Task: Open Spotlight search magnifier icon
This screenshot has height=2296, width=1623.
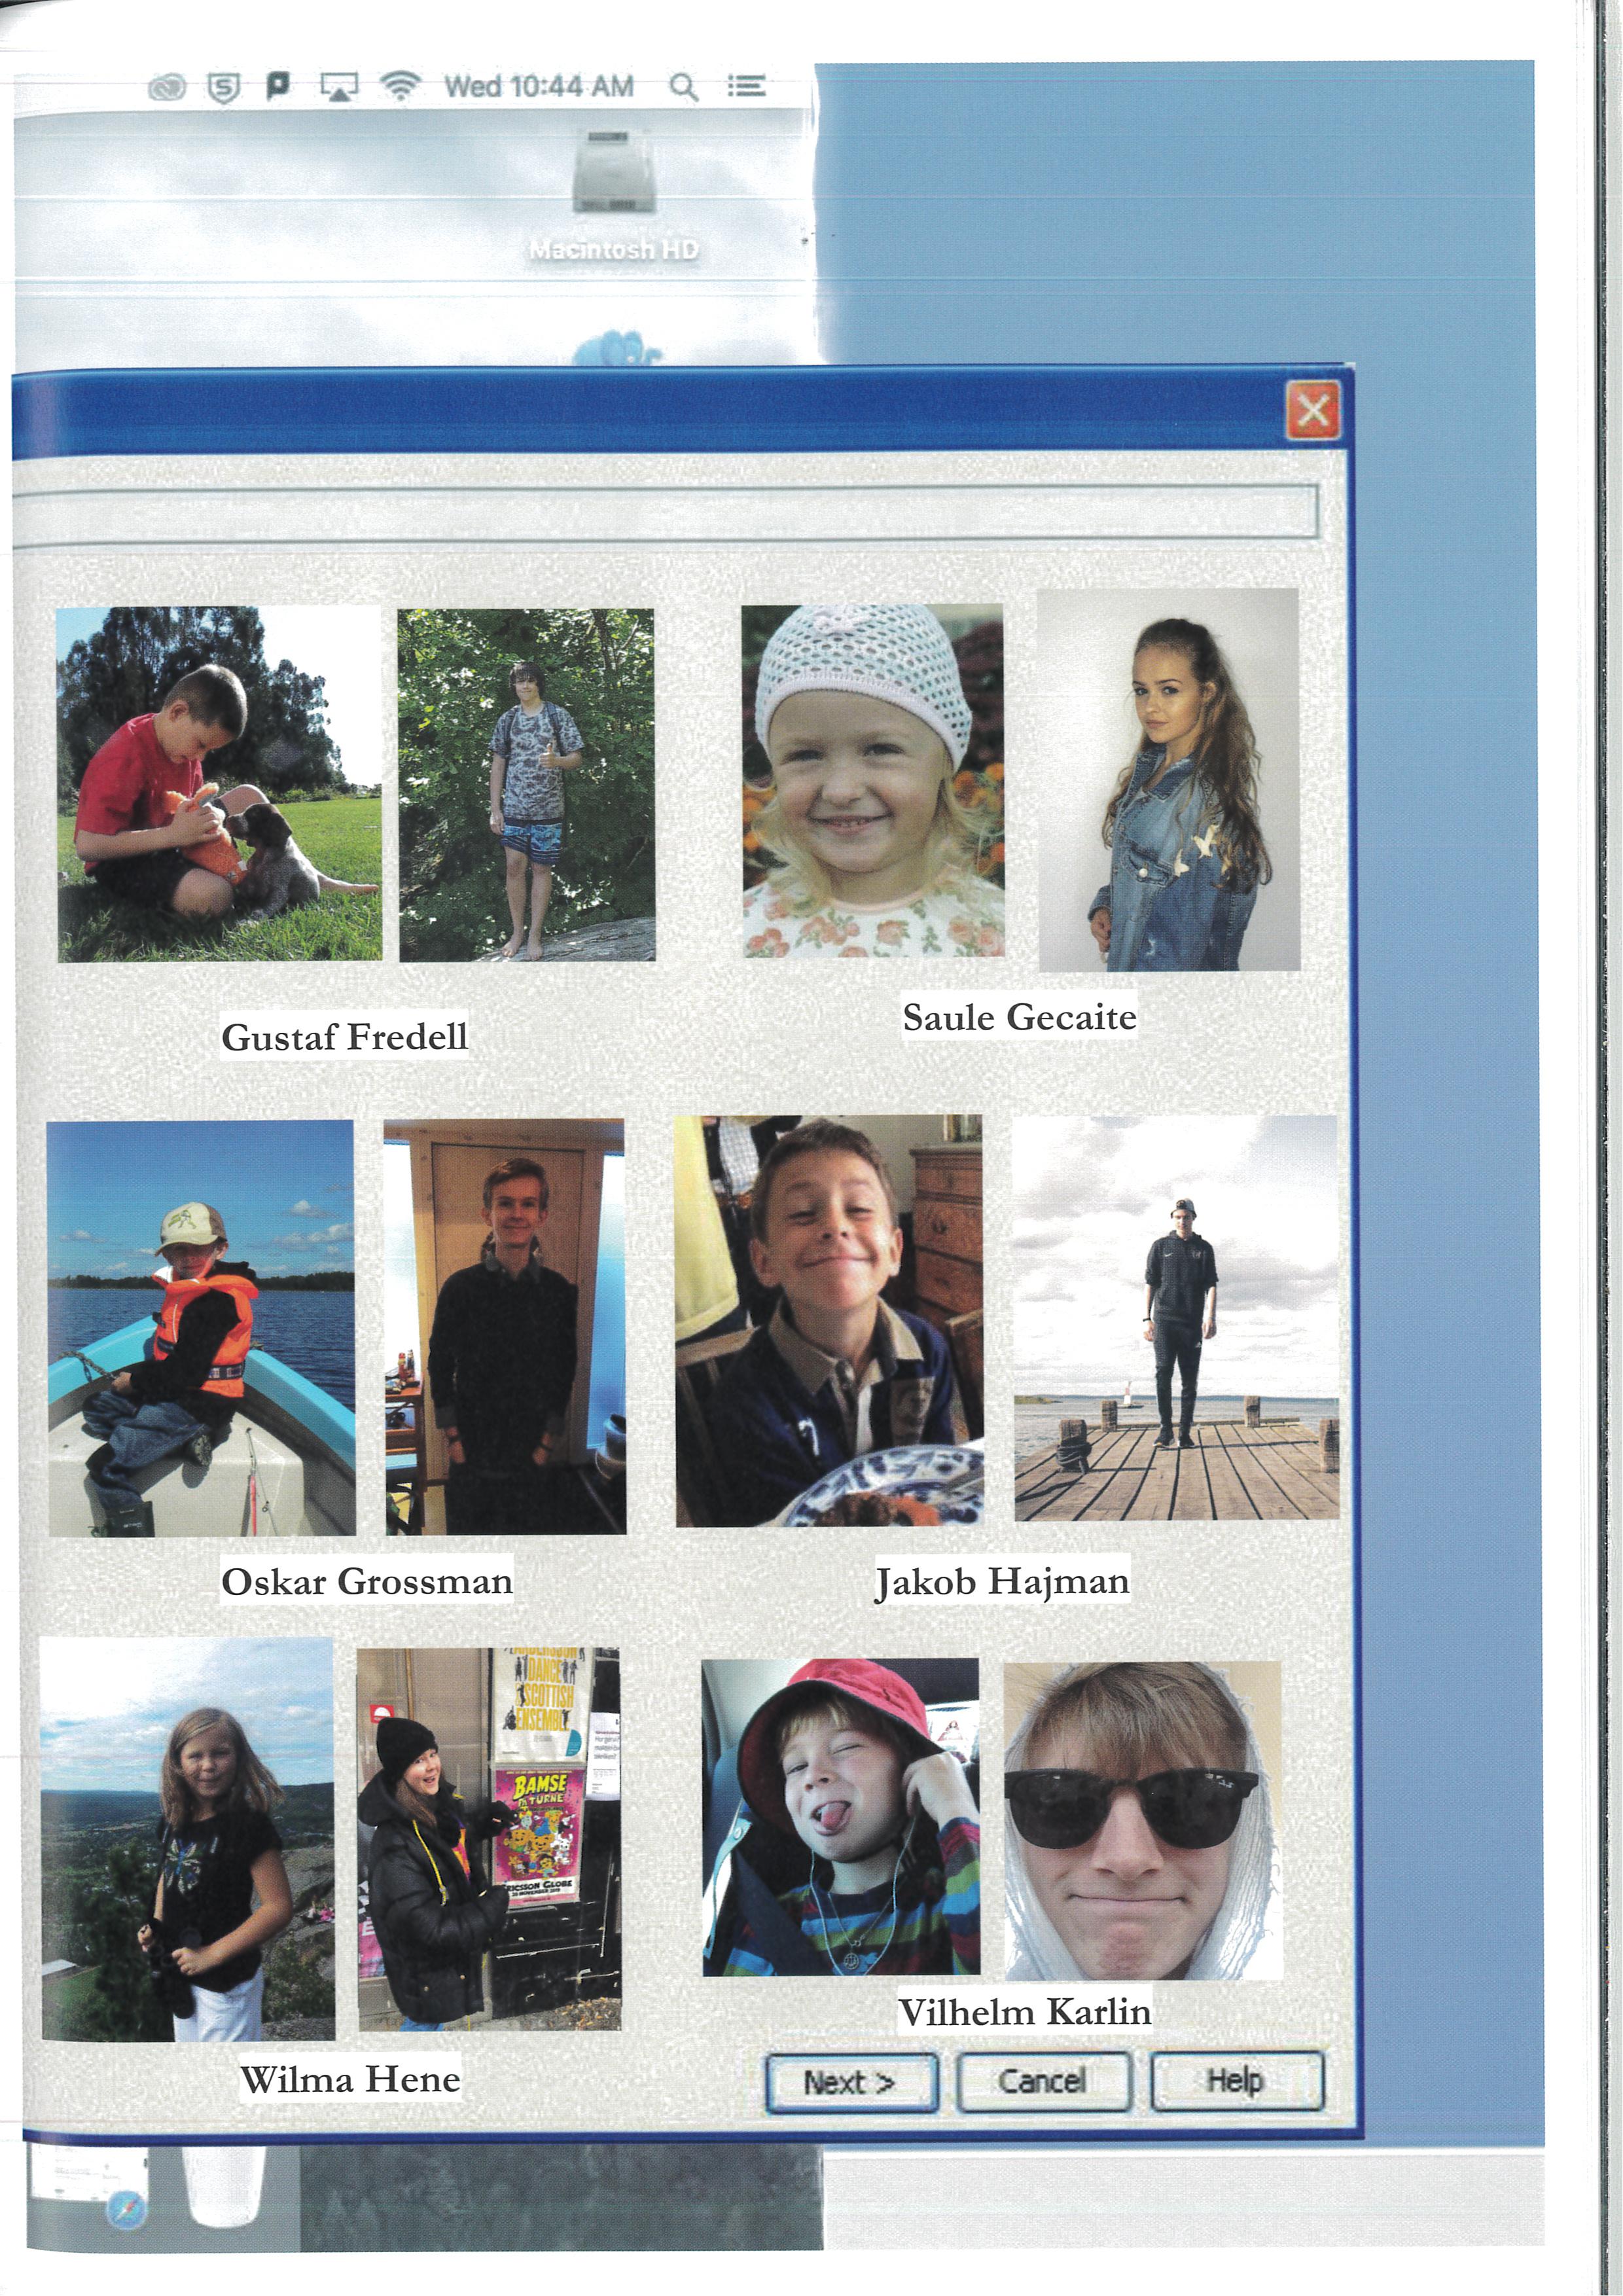Action: point(683,87)
